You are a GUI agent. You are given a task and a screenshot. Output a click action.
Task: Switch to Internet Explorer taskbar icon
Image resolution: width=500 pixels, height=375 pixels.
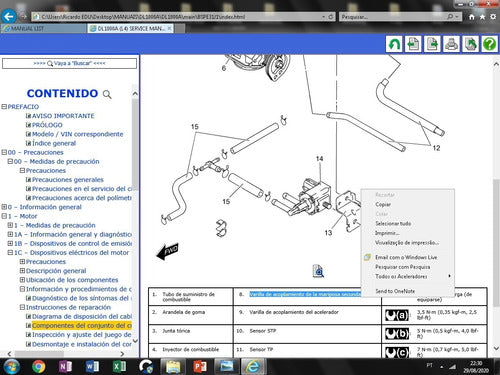pos(253,366)
